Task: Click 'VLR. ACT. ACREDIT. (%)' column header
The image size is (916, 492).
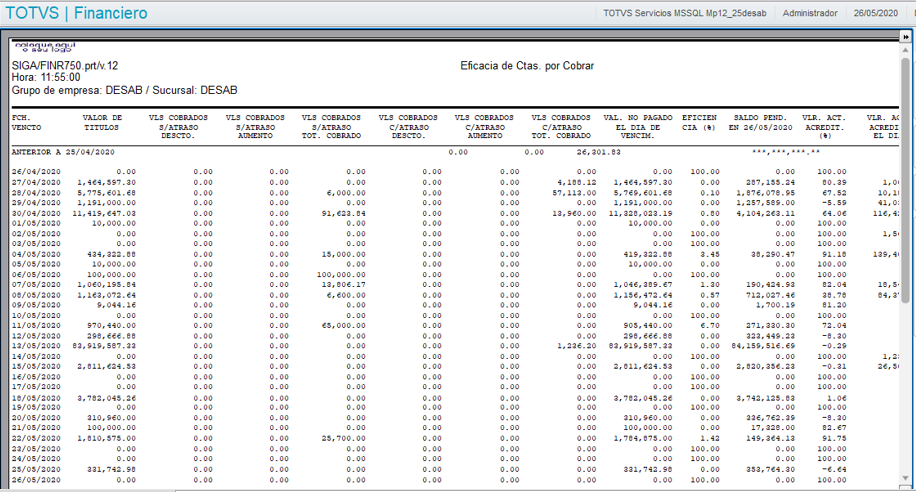Action: (824, 127)
